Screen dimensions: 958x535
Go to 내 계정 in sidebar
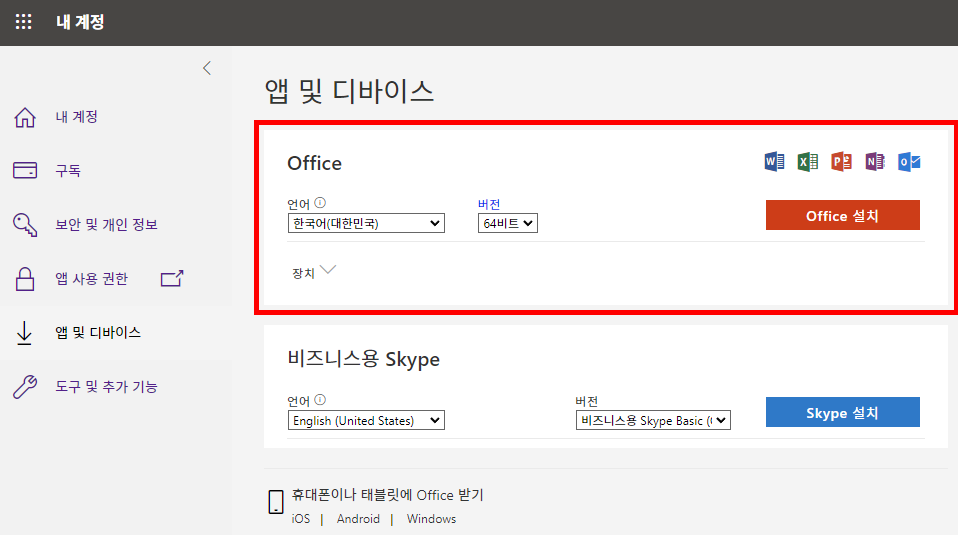pos(76,117)
